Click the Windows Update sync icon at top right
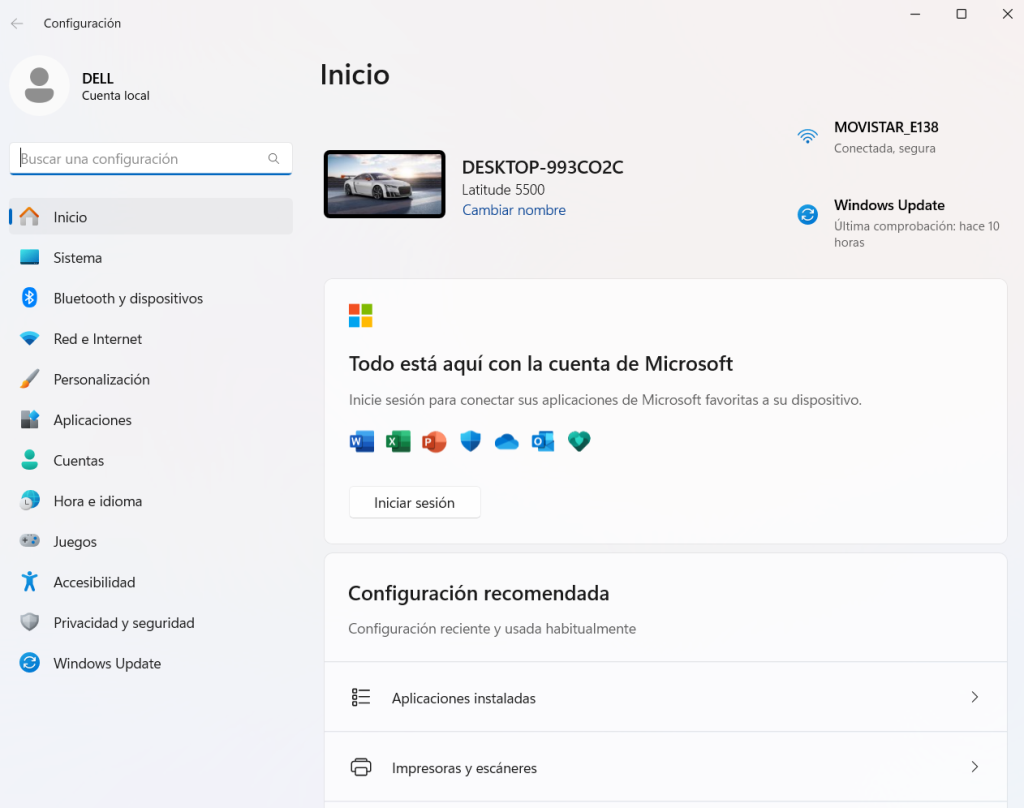 coord(808,214)
